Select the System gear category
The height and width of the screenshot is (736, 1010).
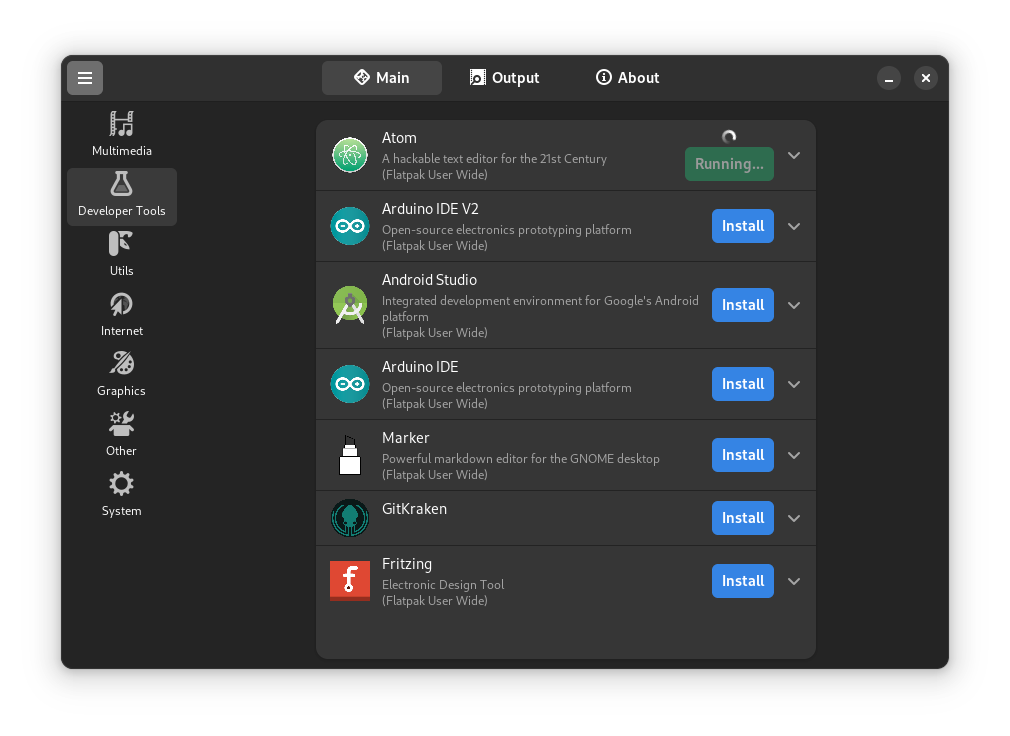point(121,484)
